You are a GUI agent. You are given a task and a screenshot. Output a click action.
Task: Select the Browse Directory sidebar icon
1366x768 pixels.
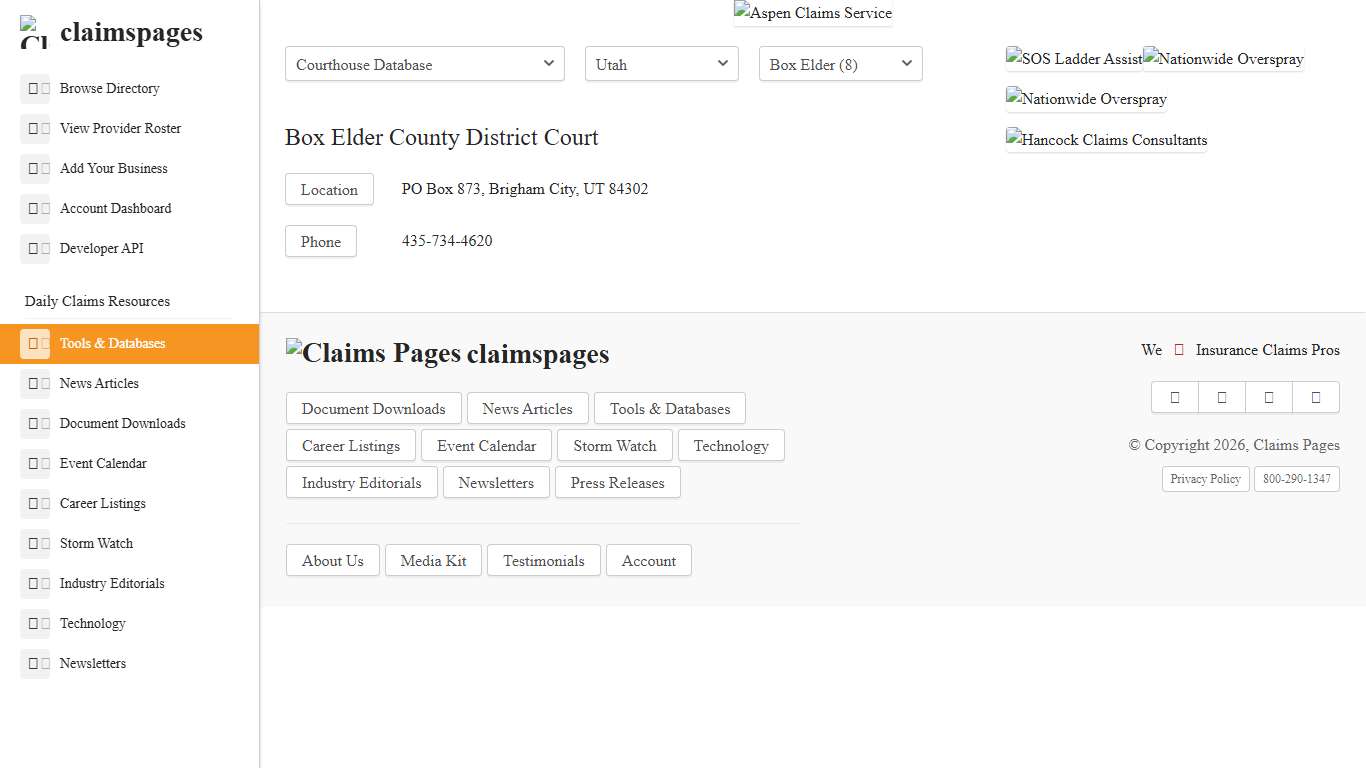point(36,88)
